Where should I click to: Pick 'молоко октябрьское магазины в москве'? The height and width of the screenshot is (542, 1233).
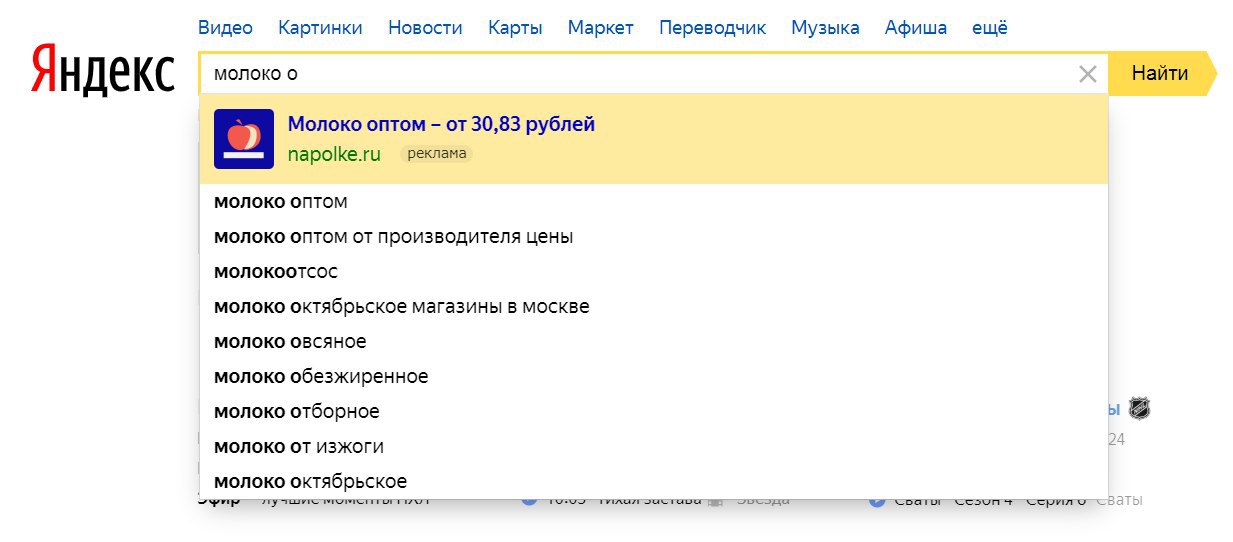coord(653,307)
